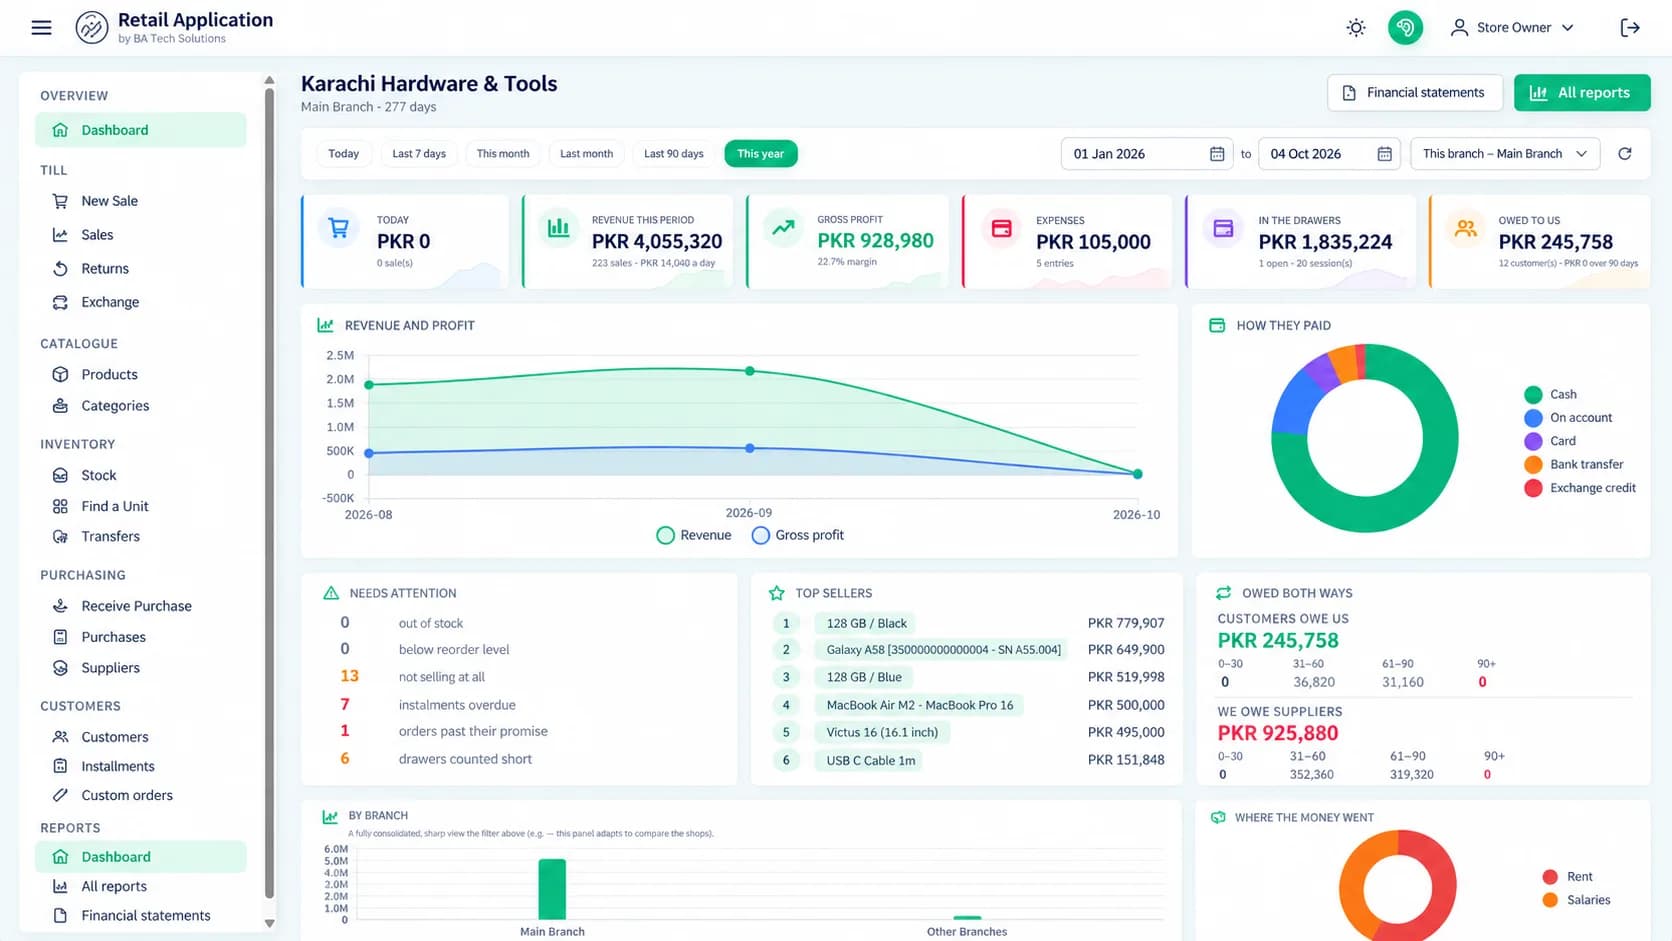This screenshot has height=941, width=1672.
Task: Toggle light/dark theme sun icon
Action: (1355, 28)
